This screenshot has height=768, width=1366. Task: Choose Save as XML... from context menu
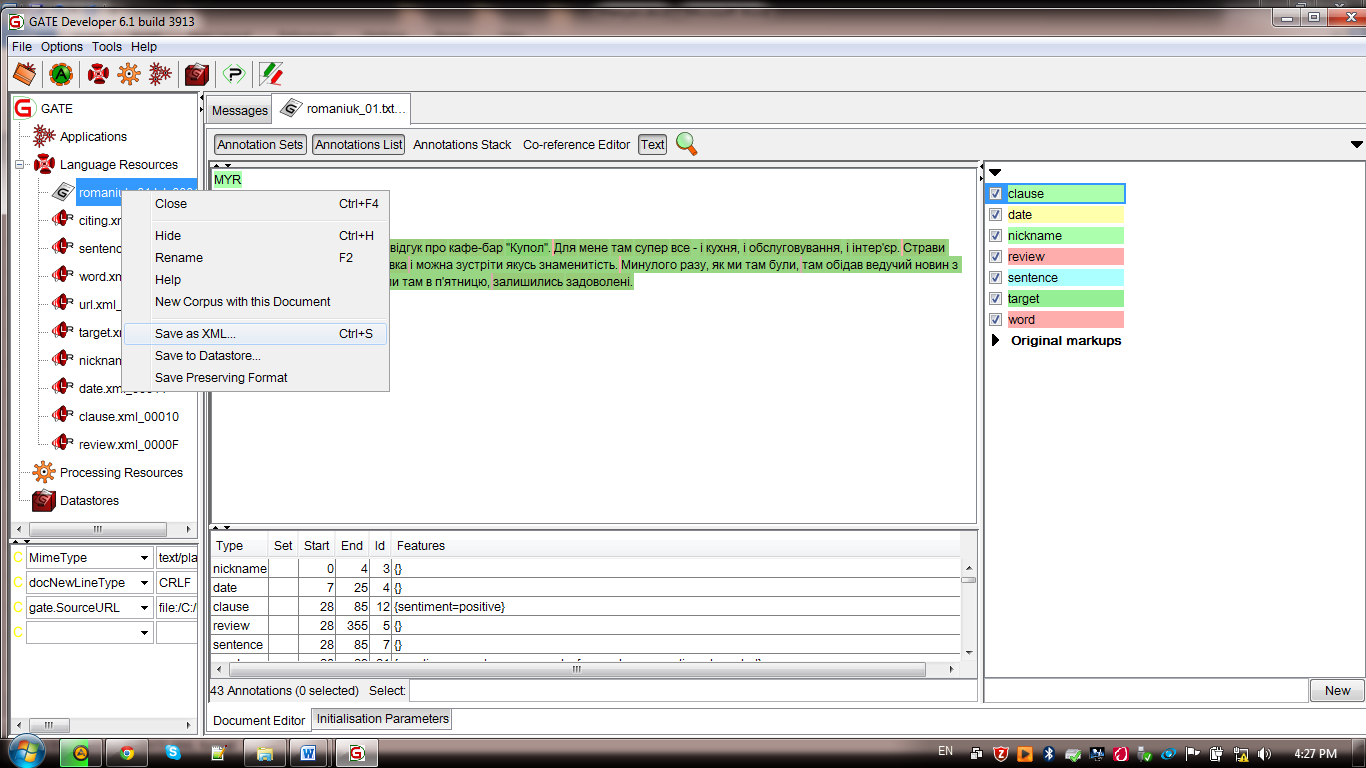click(255, 334)
